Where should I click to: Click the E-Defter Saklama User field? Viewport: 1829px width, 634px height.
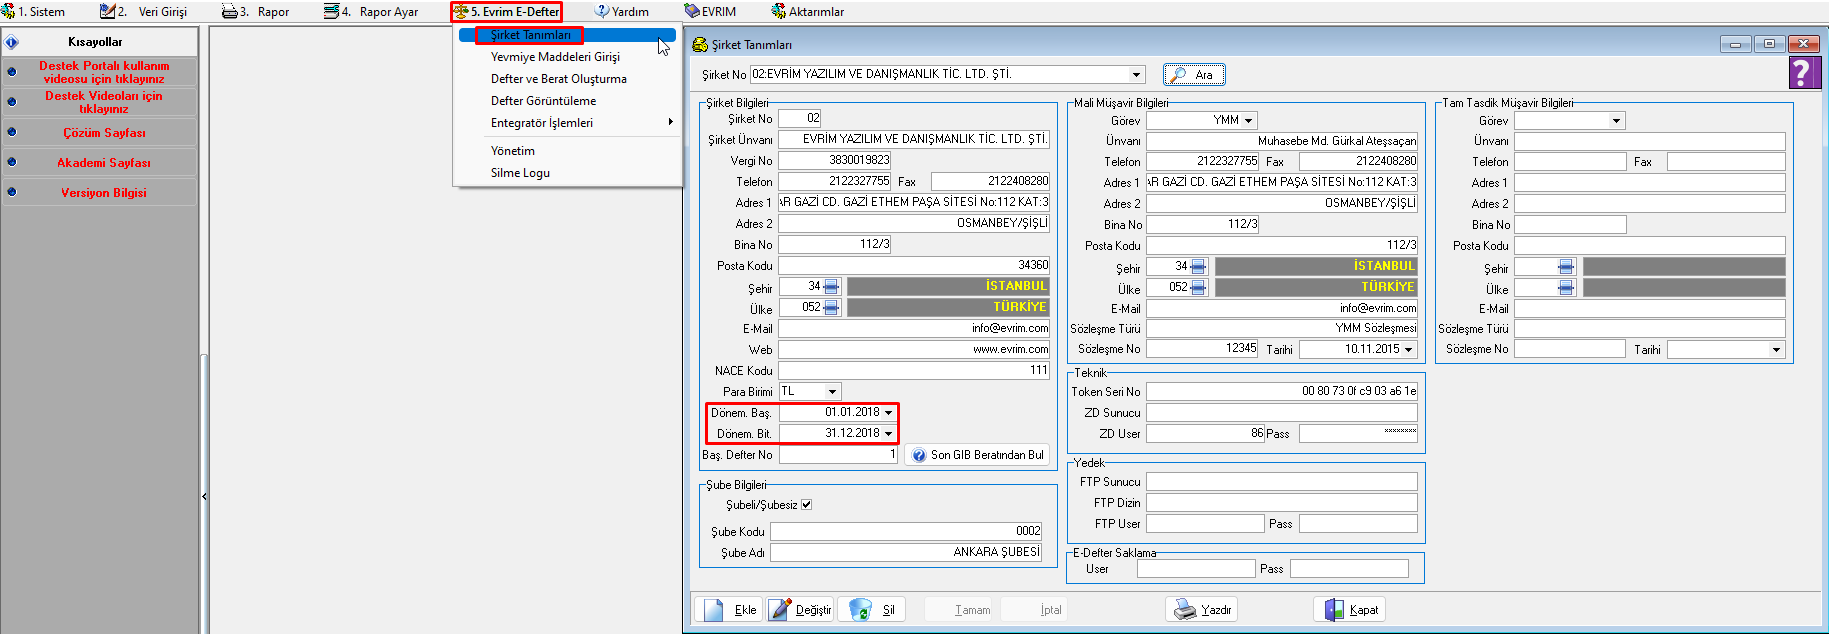1196,569
